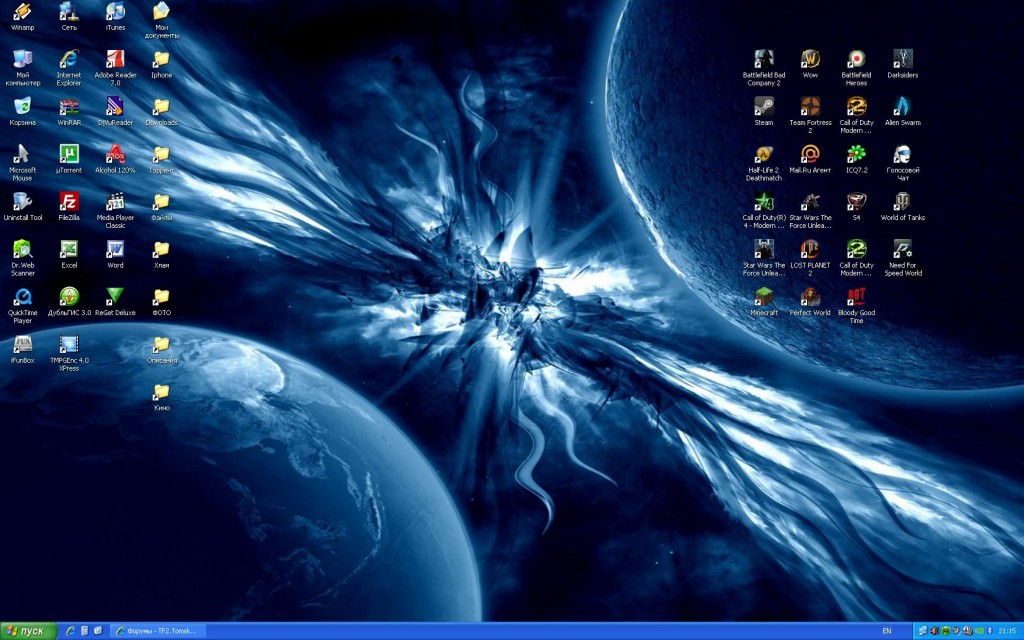Select the Battlefield Heroes shortcut
This screenshot has width=1024, height=640.
(x=856, y=67)
